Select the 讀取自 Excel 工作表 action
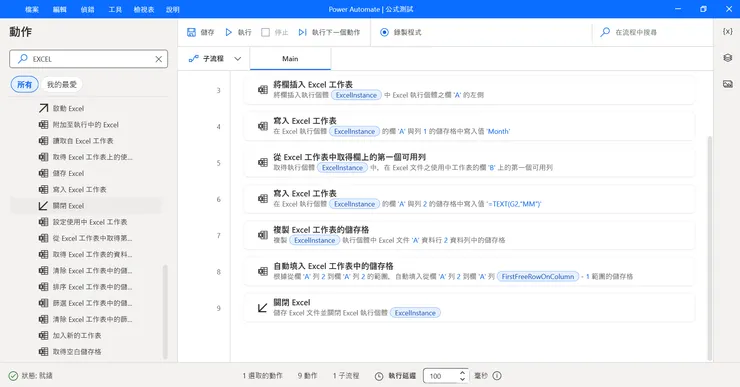Screen dimensions: 740x387 (x=85, y=141)
